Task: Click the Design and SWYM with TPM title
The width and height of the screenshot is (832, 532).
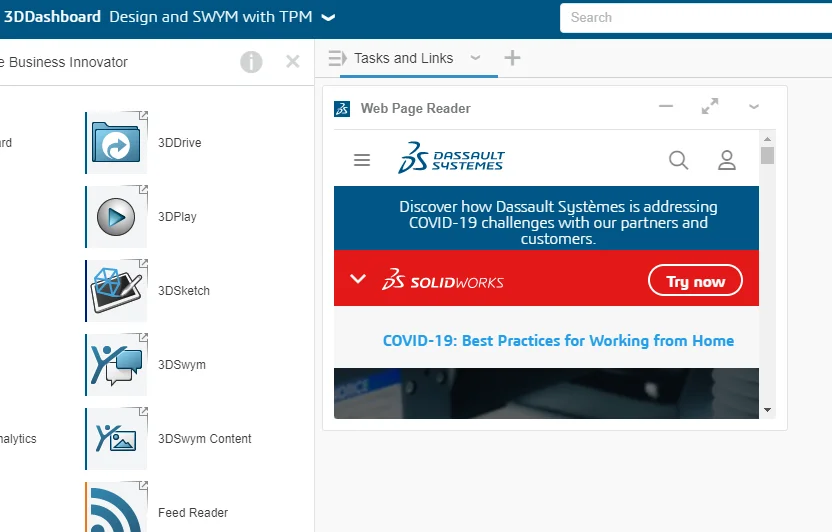Action: coord(211,17)
